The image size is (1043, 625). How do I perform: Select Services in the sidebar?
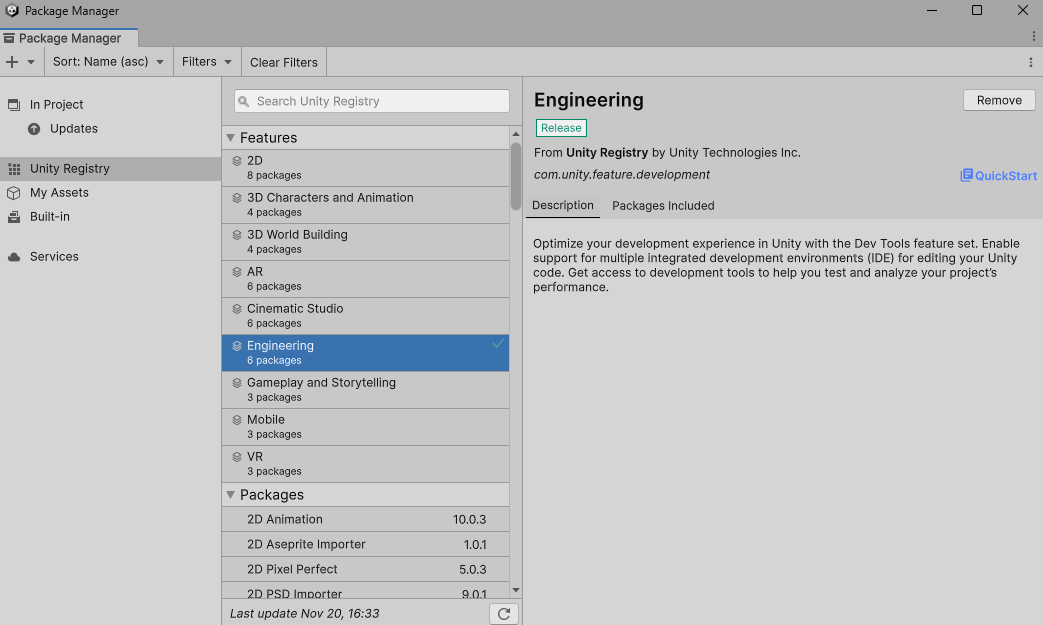pyautogui.click(x=110, y=257)
